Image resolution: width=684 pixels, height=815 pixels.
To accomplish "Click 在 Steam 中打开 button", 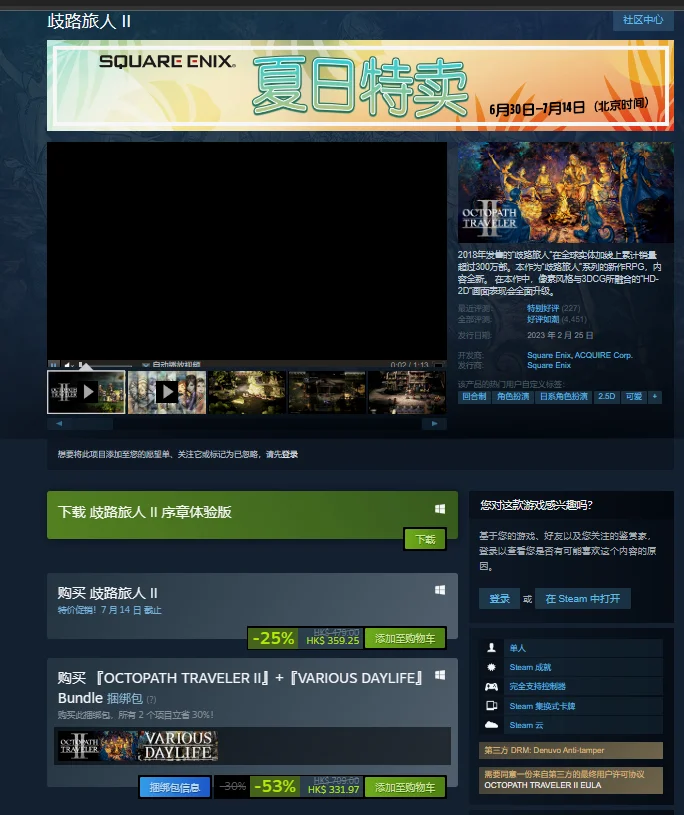I will (x=583, y=599).
